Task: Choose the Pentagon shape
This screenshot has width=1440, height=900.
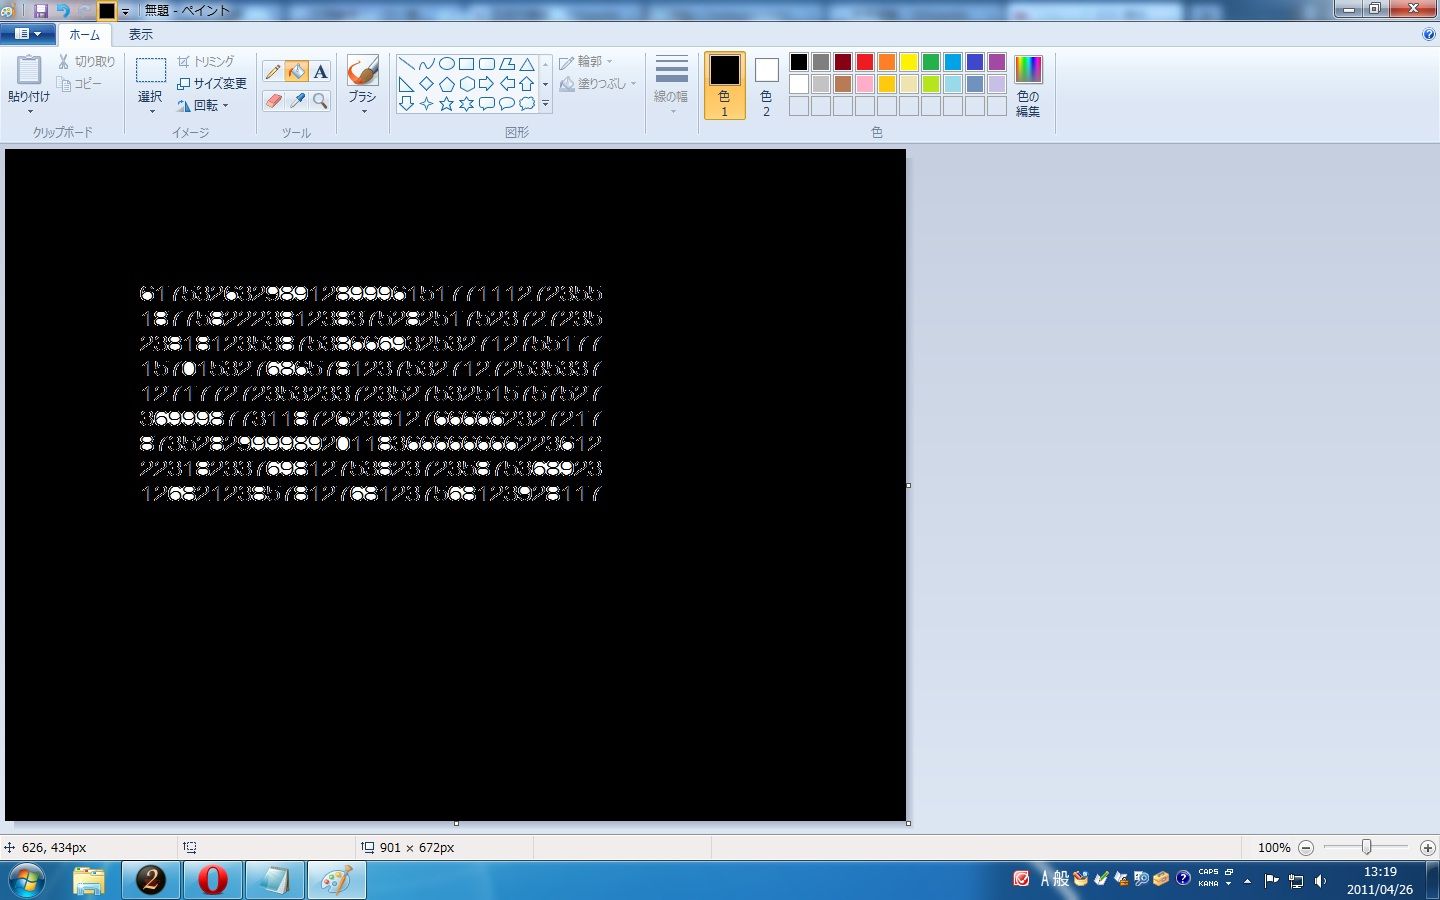Action: point(447,84)
